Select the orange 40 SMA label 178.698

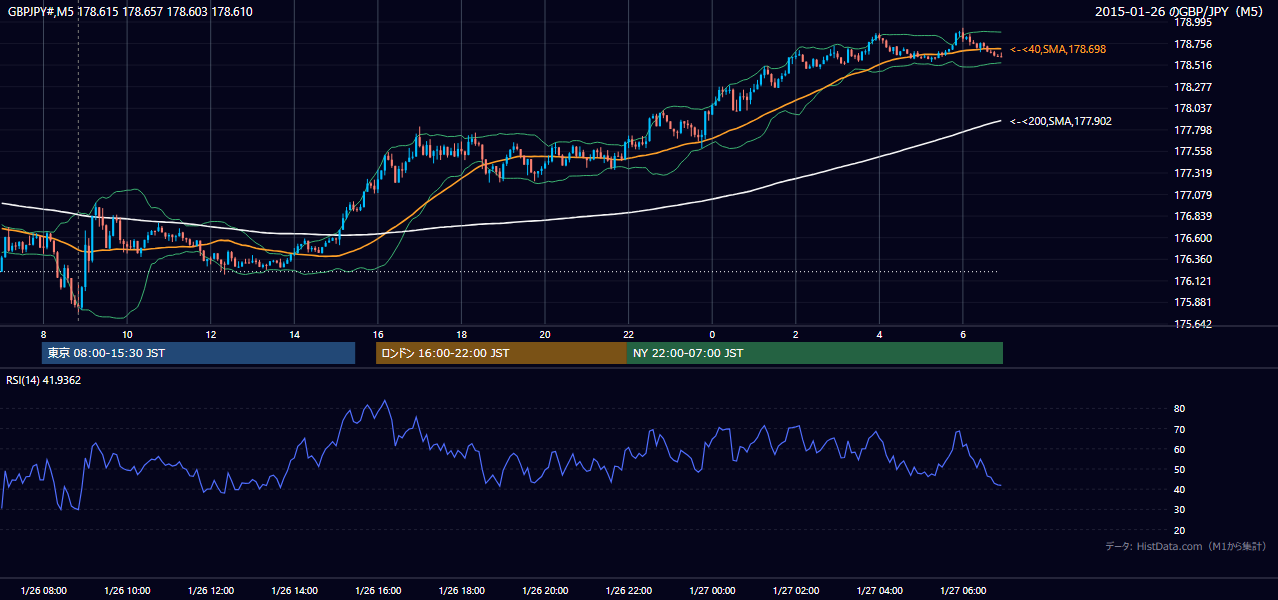click(x=1058, y=49)
